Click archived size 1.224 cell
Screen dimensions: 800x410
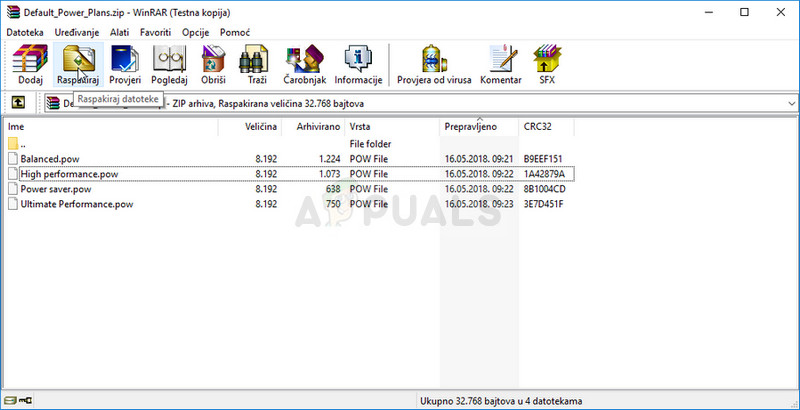click(330, 159)
